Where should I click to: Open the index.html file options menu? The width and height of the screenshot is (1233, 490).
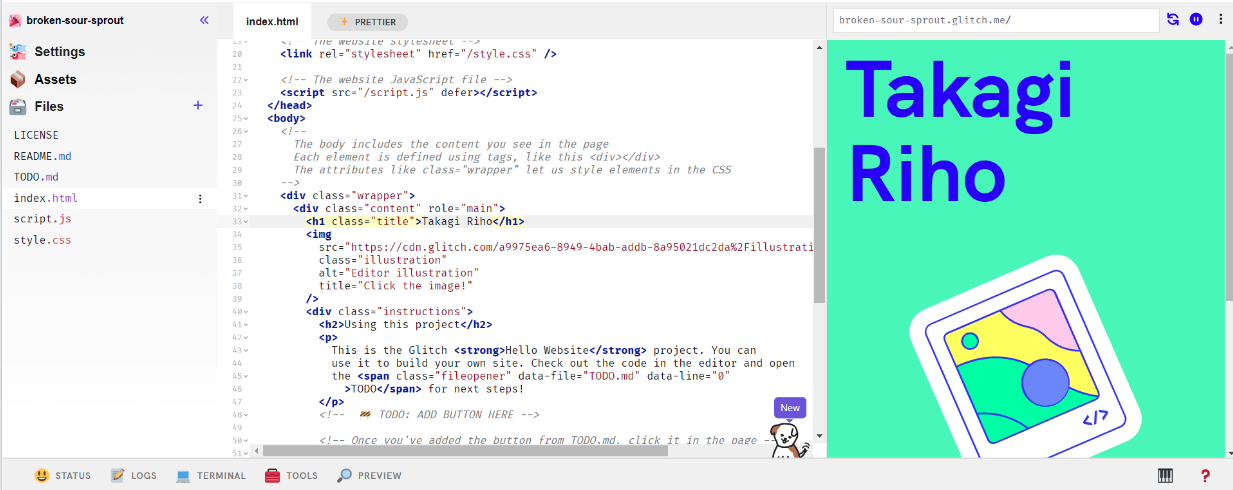[200, 198]
